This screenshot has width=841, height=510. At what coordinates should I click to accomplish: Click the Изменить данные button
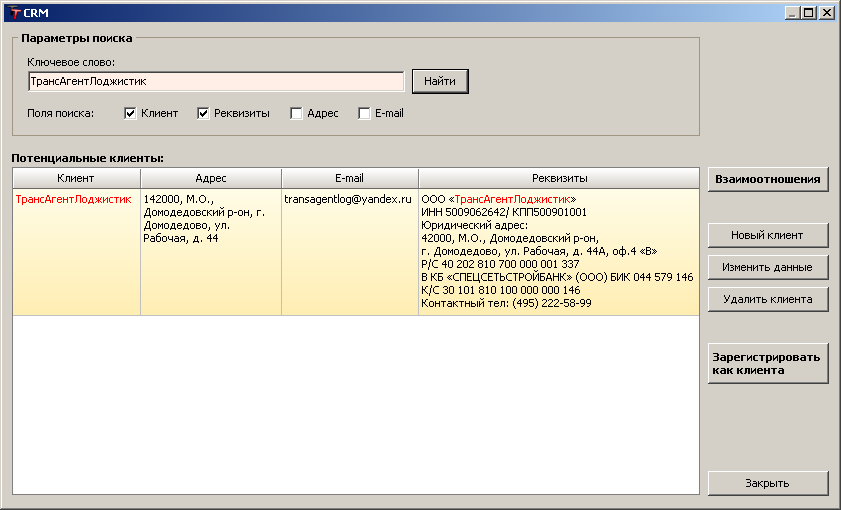click(x=768, y=267)
